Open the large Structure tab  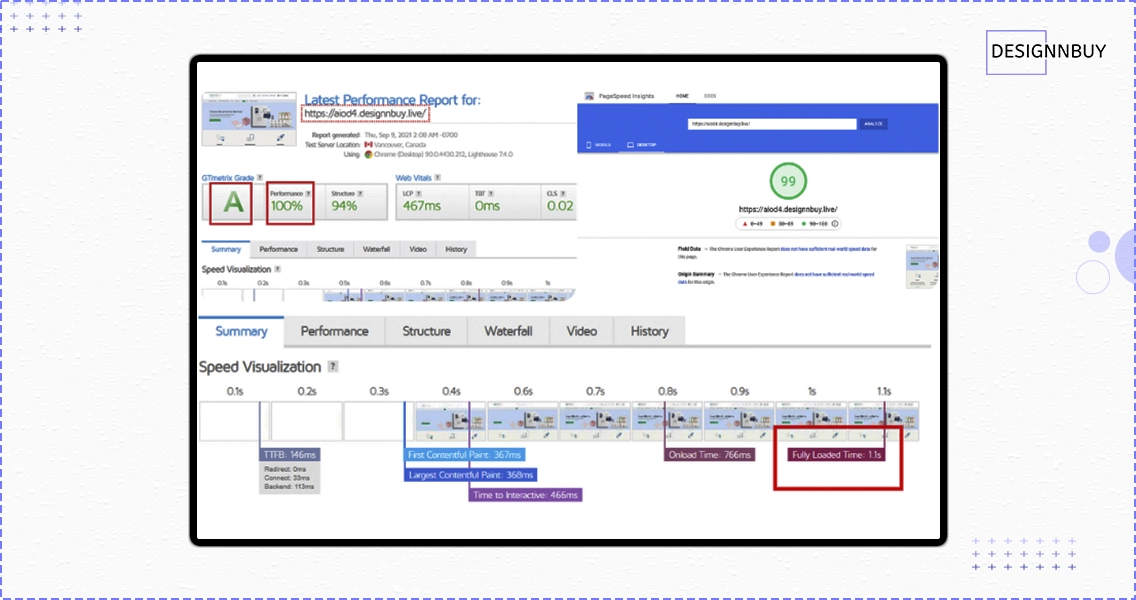pos(426,331)
